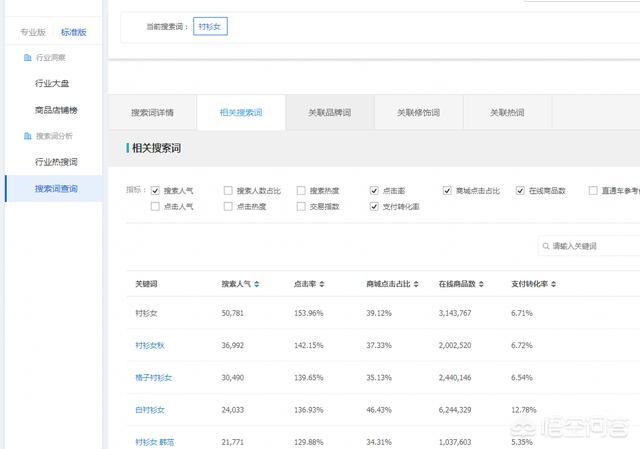This screenshot has width=640, height=449.
Task: Click the 6,244,329 online products value
Action: pos(455,410)
